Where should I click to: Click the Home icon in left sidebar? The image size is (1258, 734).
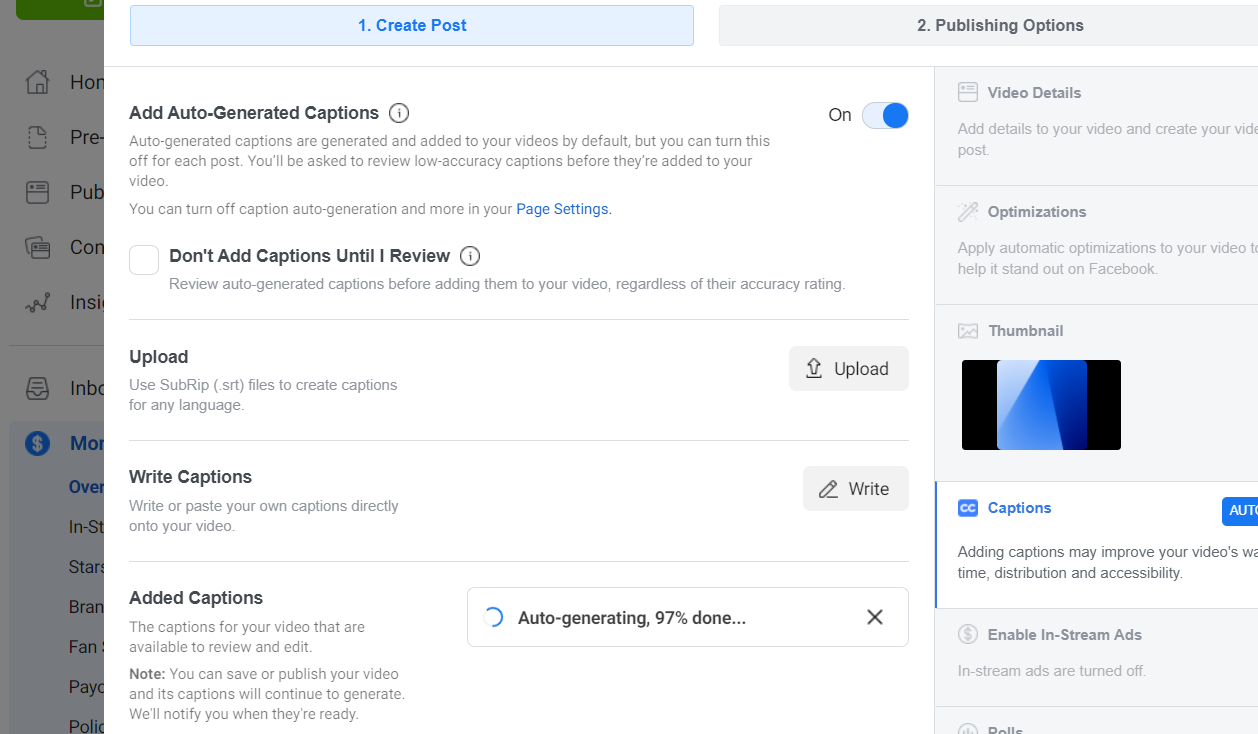(37, 82)
